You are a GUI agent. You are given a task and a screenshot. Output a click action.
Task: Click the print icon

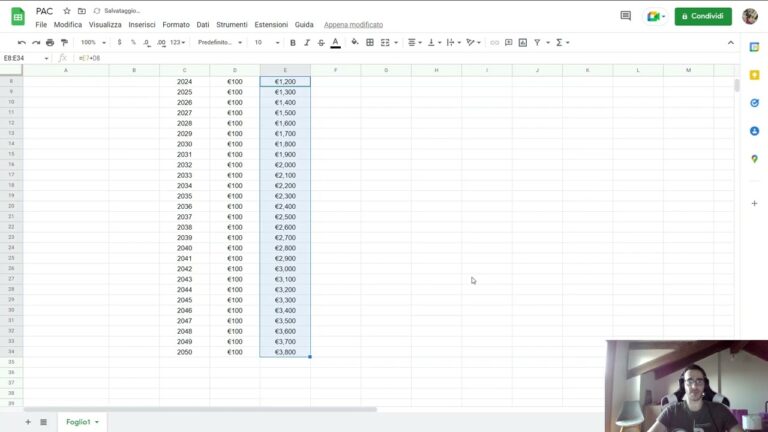click(x=50, y=43)
